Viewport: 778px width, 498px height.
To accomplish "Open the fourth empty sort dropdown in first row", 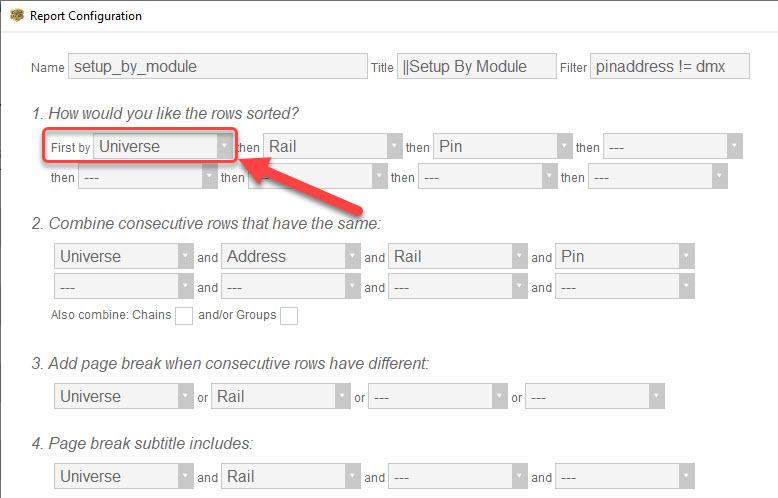I will click(x=672, y=147).
